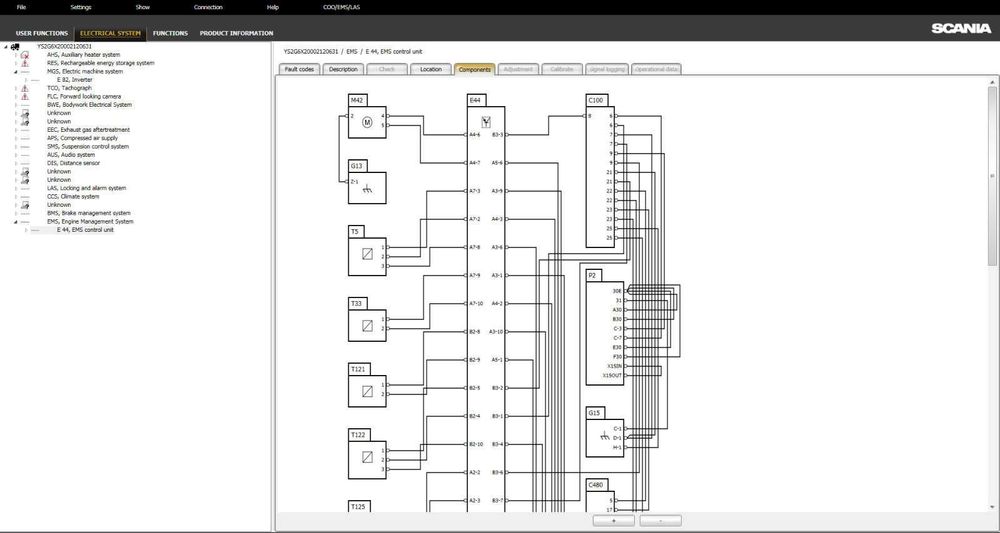Click the question-mark icon of the Unknown row above BMS
The image size is (1000, 533).
(x=25, y=205)
